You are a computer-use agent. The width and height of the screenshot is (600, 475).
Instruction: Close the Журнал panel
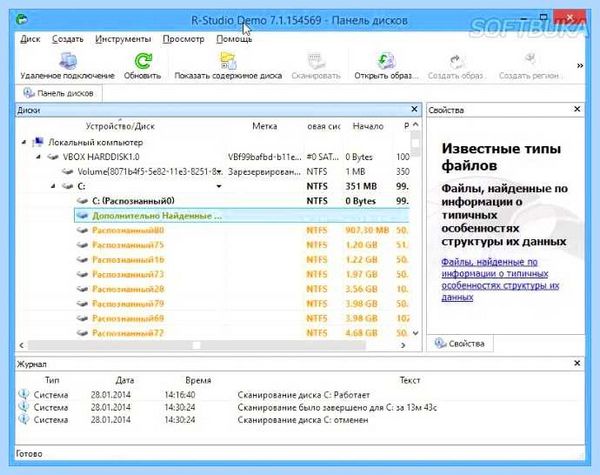coord(577,363)
